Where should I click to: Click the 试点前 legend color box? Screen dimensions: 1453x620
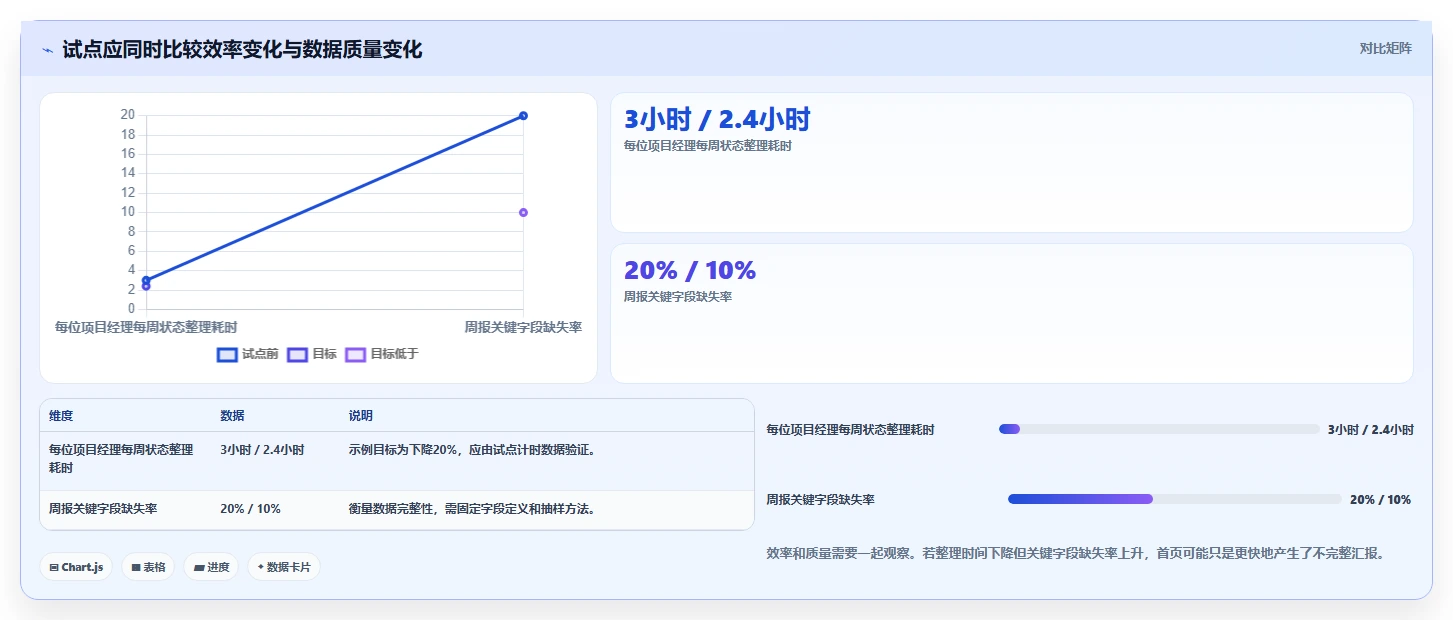(x=227, y=354)
